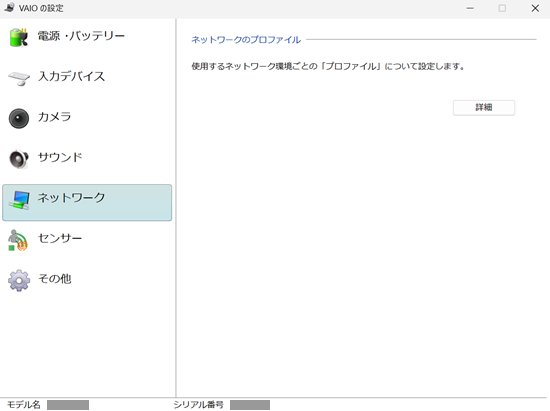Viewport: 550px width, 411px height.
Task: Click the computer icon for ネットワーク
Action: pos(20,200)
